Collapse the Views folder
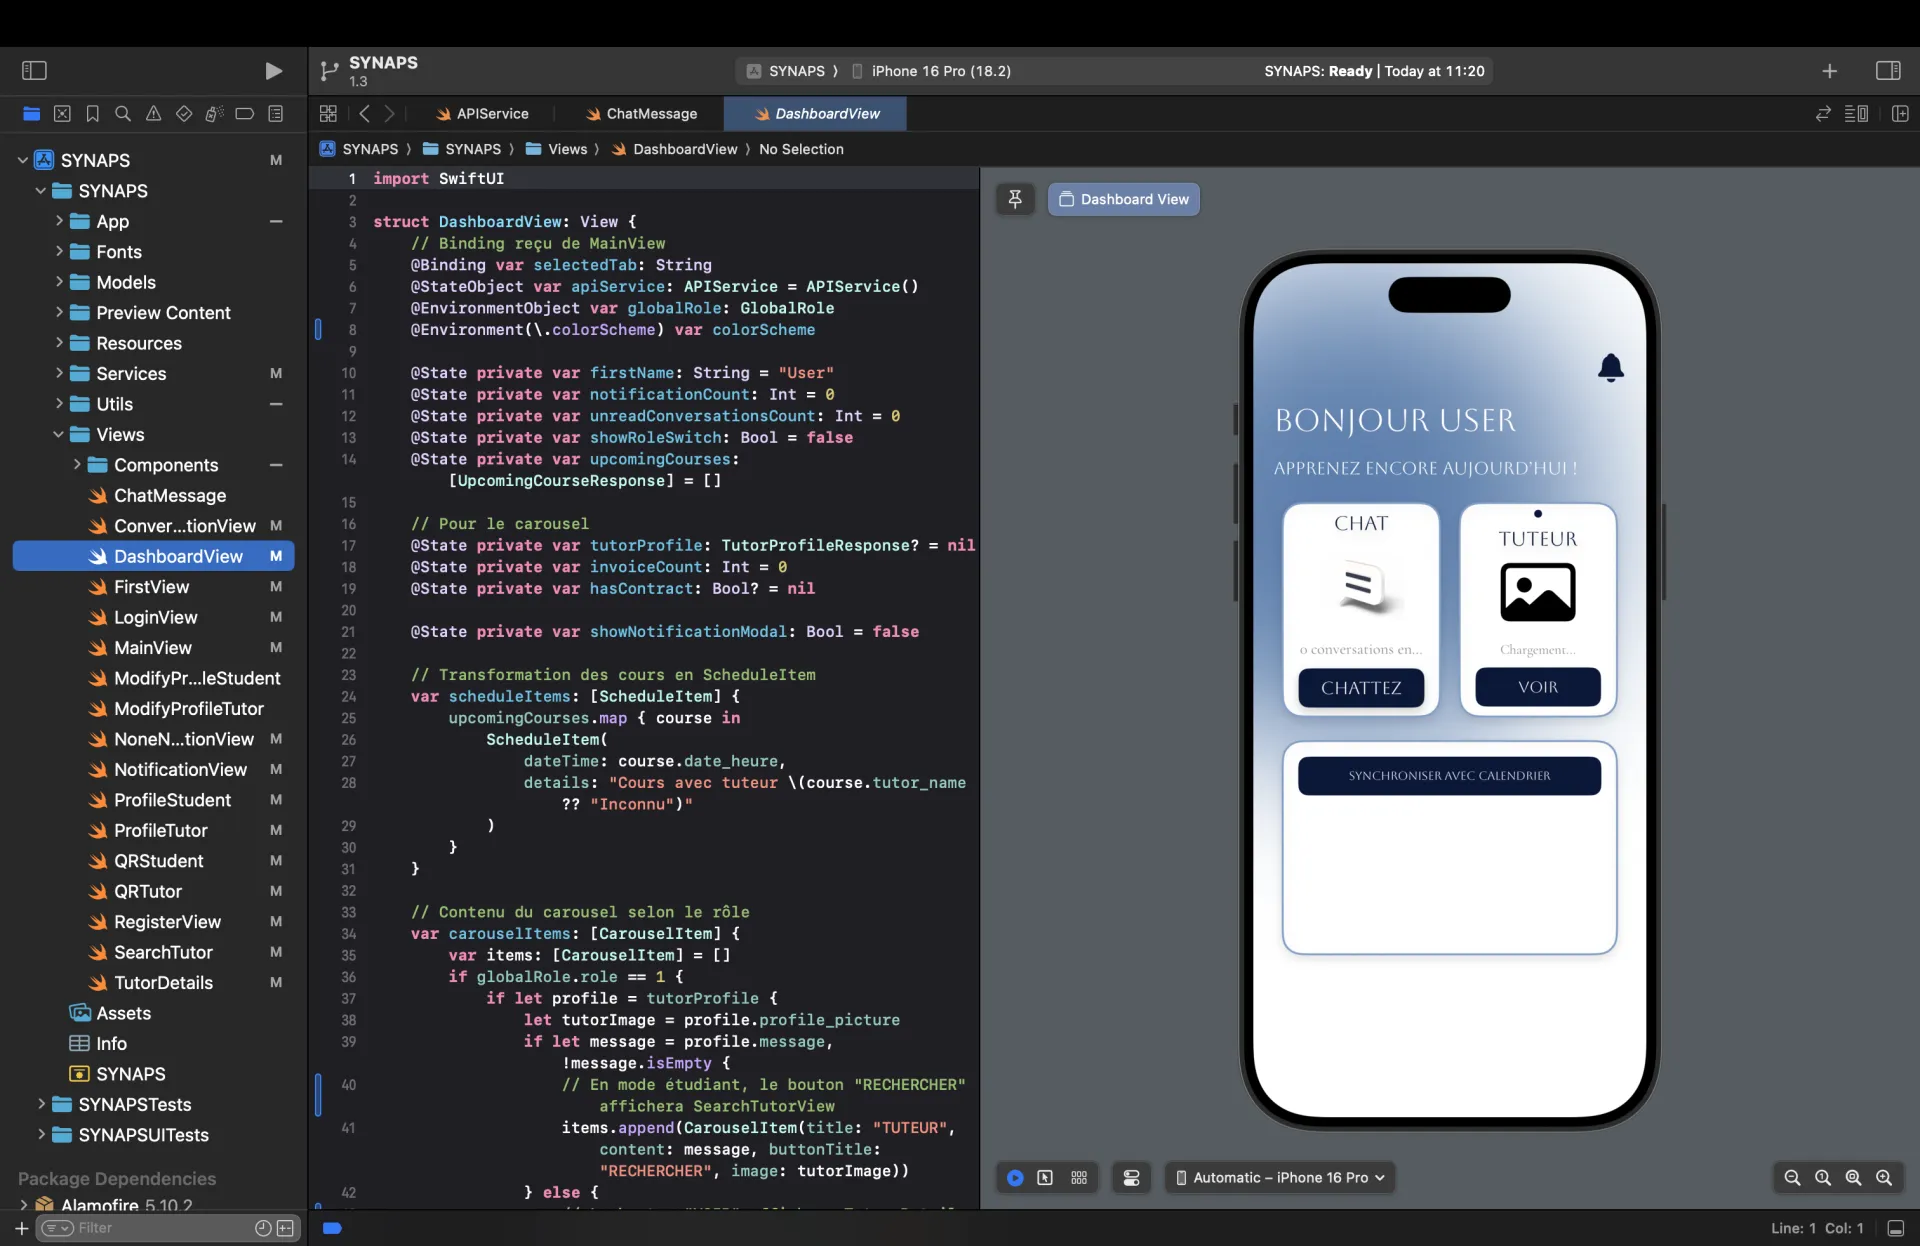Viewport: 1920px width, 1246px height. pyautogui.click(x=58, y=434)
